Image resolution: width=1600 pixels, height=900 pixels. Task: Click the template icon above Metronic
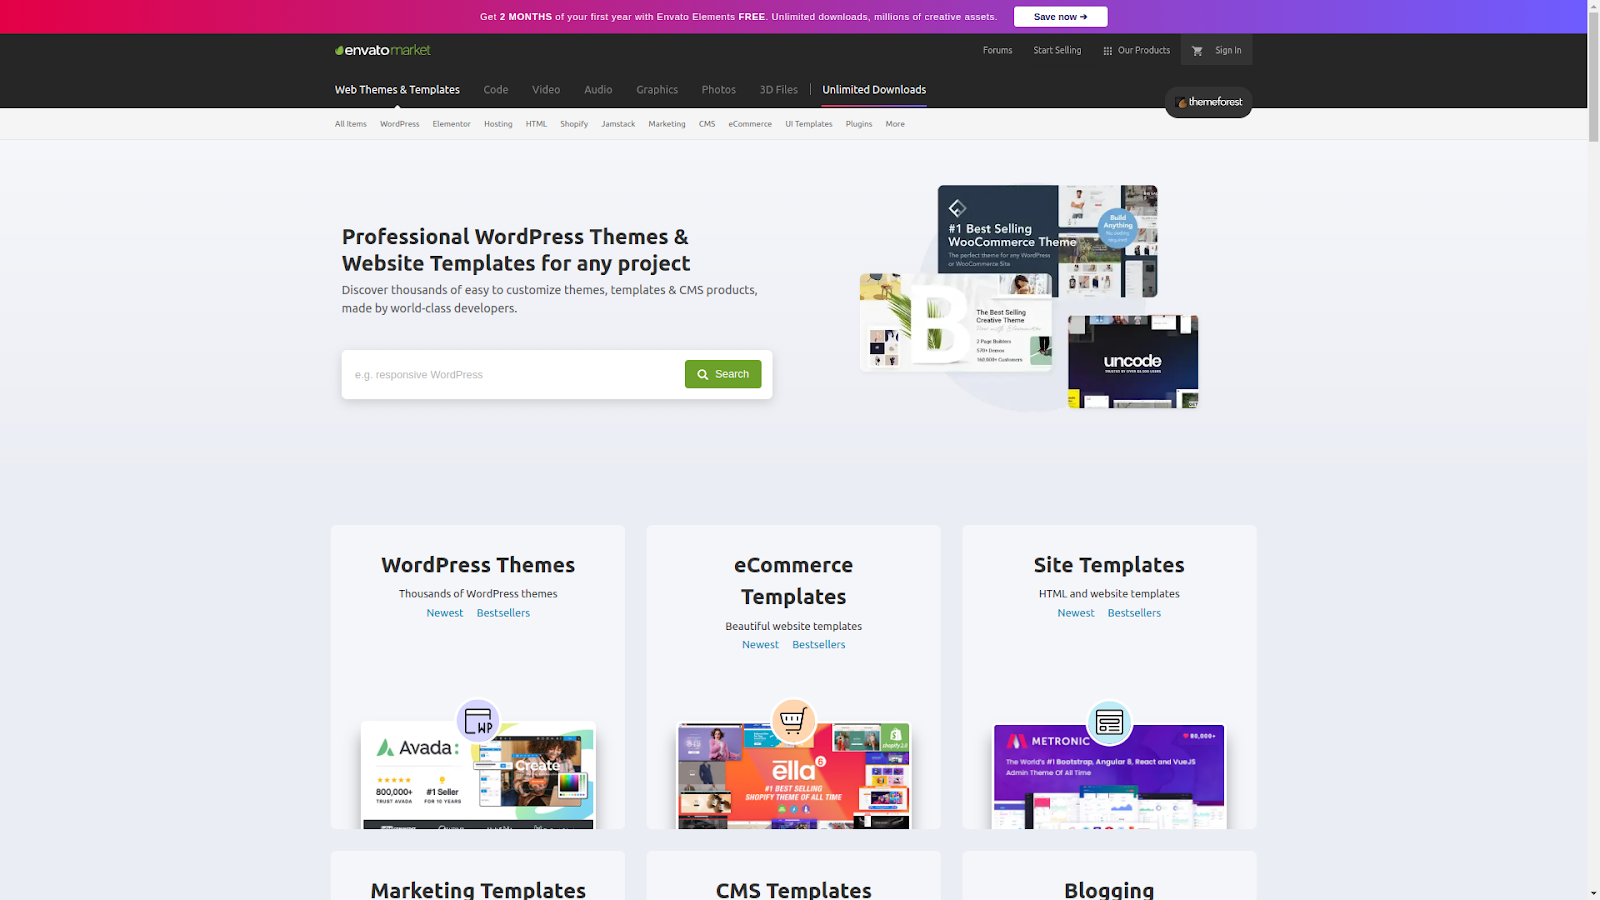coord(1109,722)
